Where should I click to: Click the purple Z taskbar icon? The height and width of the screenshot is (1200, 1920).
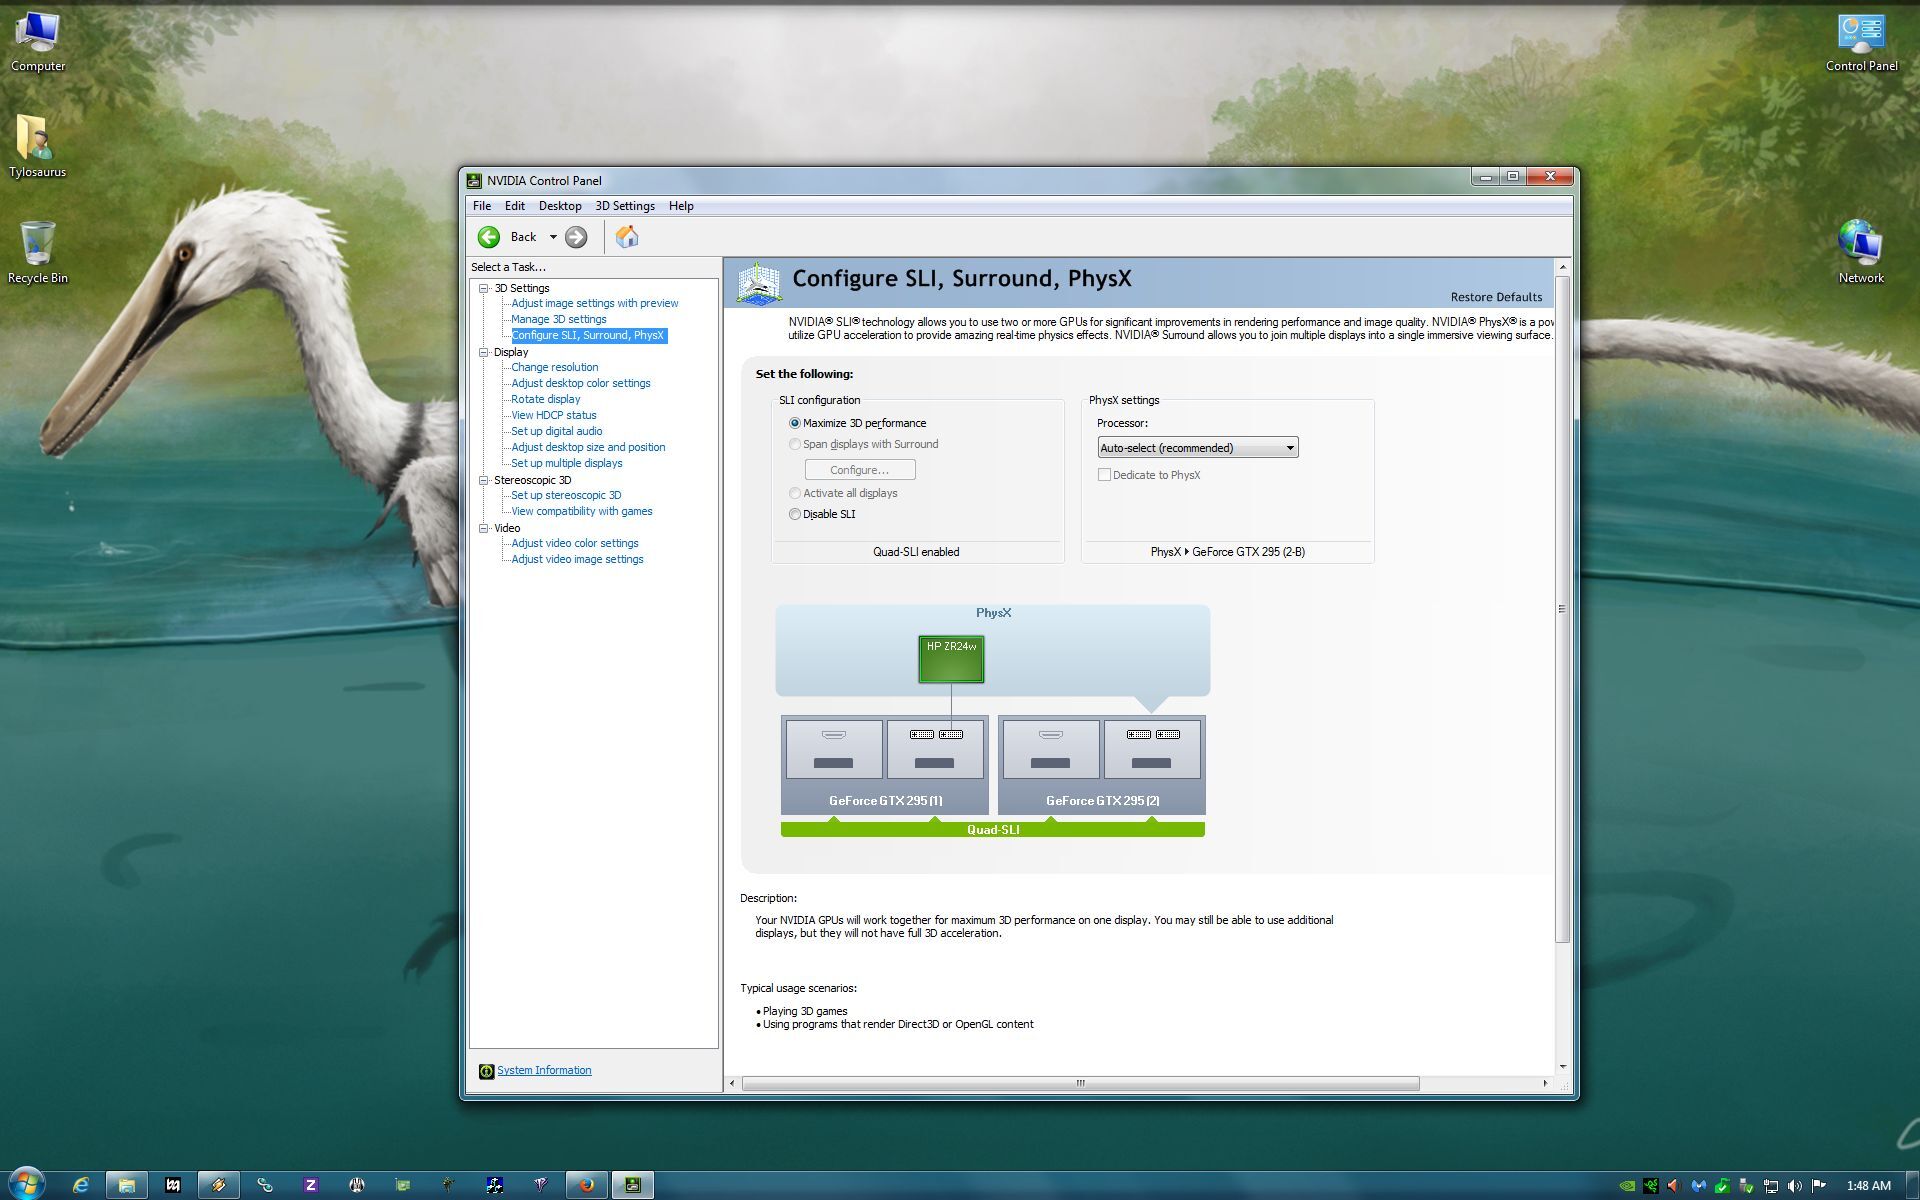(311, 1185)
